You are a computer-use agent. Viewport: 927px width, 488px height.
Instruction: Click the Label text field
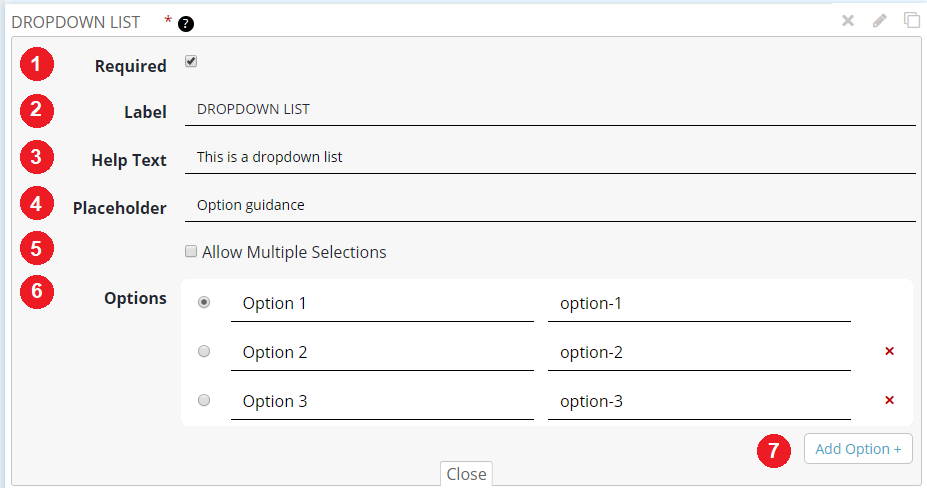550,109
